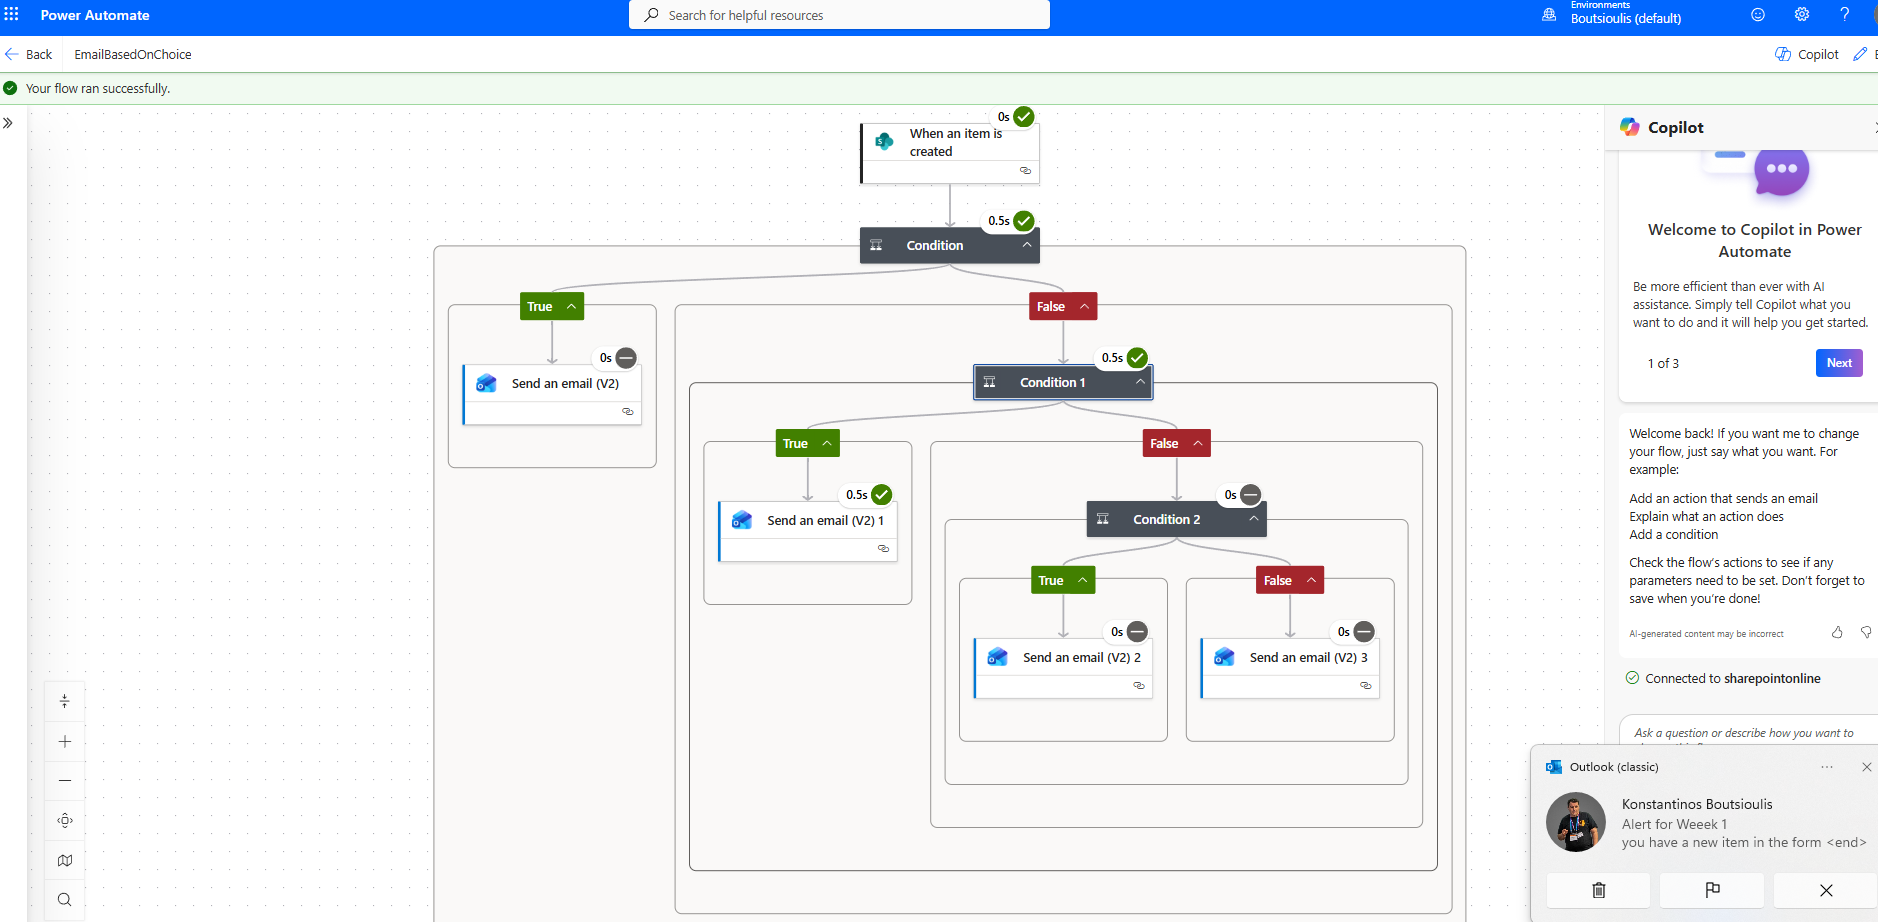
Task: Collapse the Condition 2 action
Action: (1253, 519)
